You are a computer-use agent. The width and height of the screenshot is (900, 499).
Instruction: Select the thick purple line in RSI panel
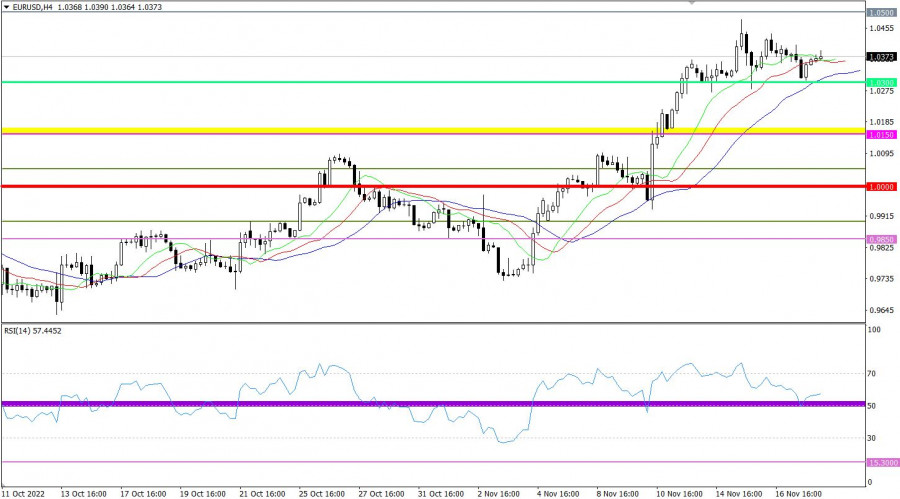click(300, 403)
